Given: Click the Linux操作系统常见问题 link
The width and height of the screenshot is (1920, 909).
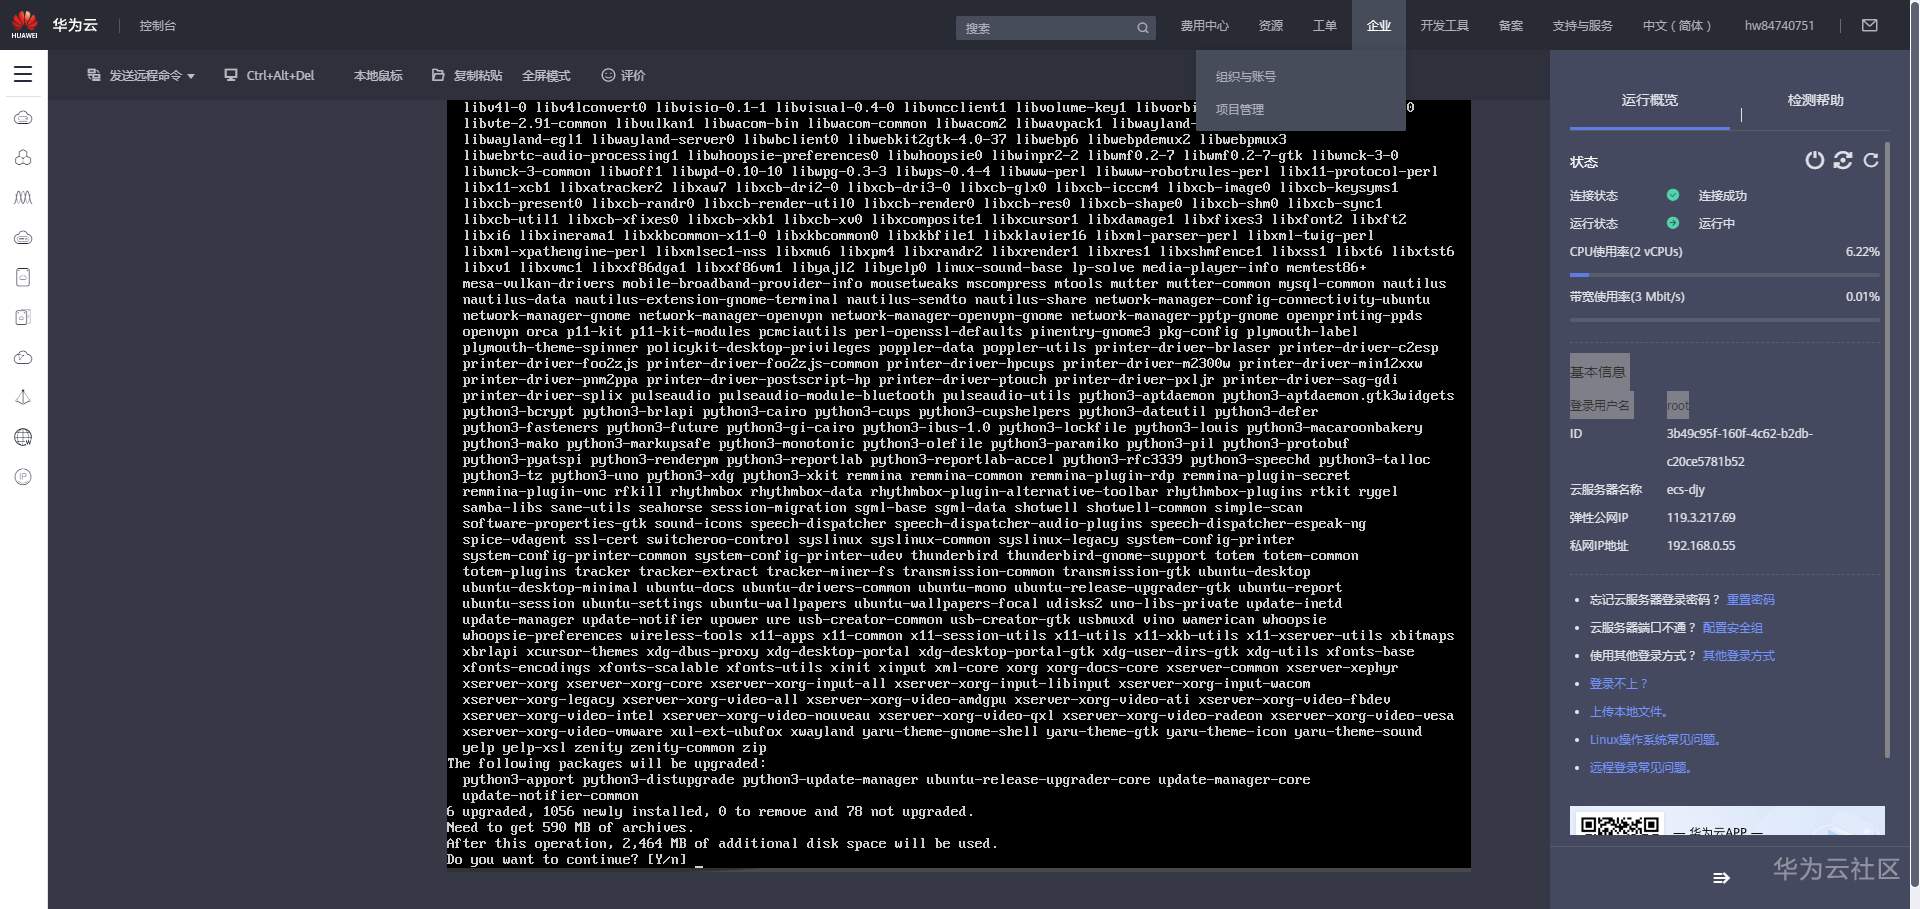Looking at the screenshot, I should point(1656,740).
